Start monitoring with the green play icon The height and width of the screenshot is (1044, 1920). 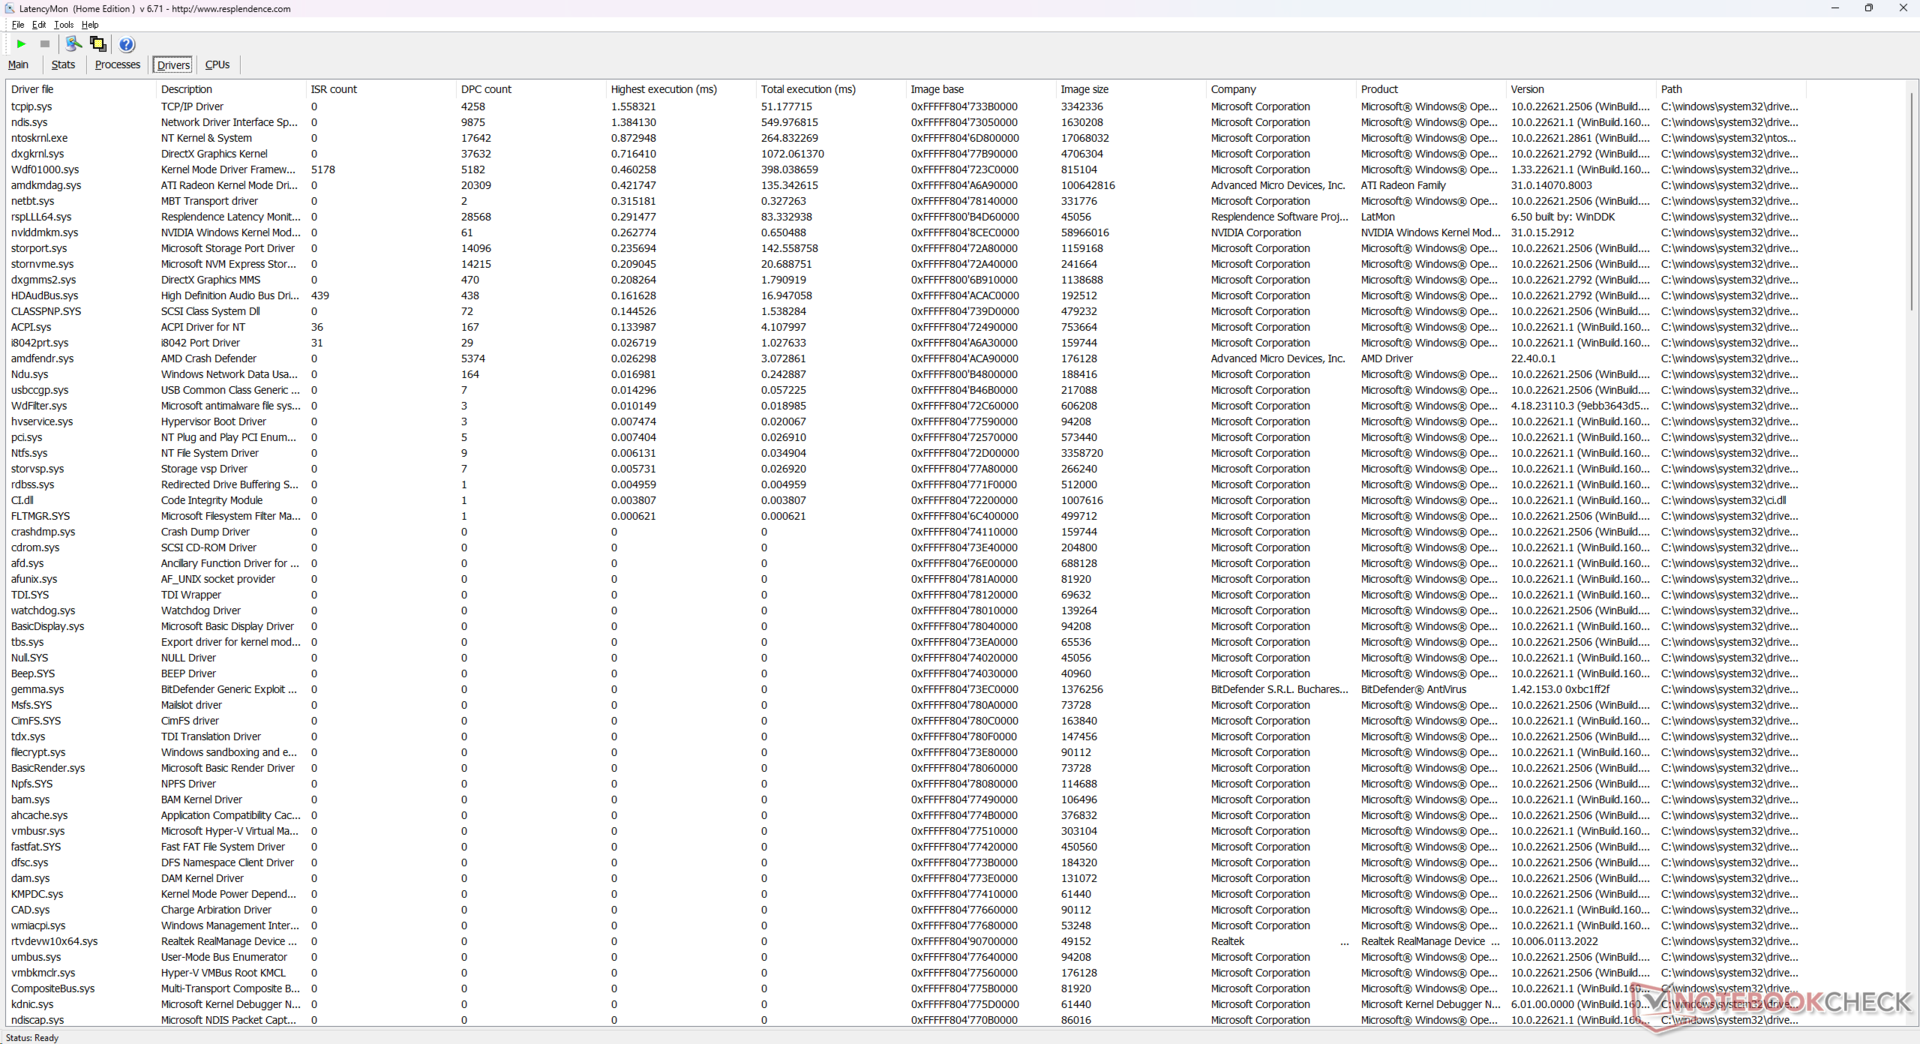click(x=21, y=44)
